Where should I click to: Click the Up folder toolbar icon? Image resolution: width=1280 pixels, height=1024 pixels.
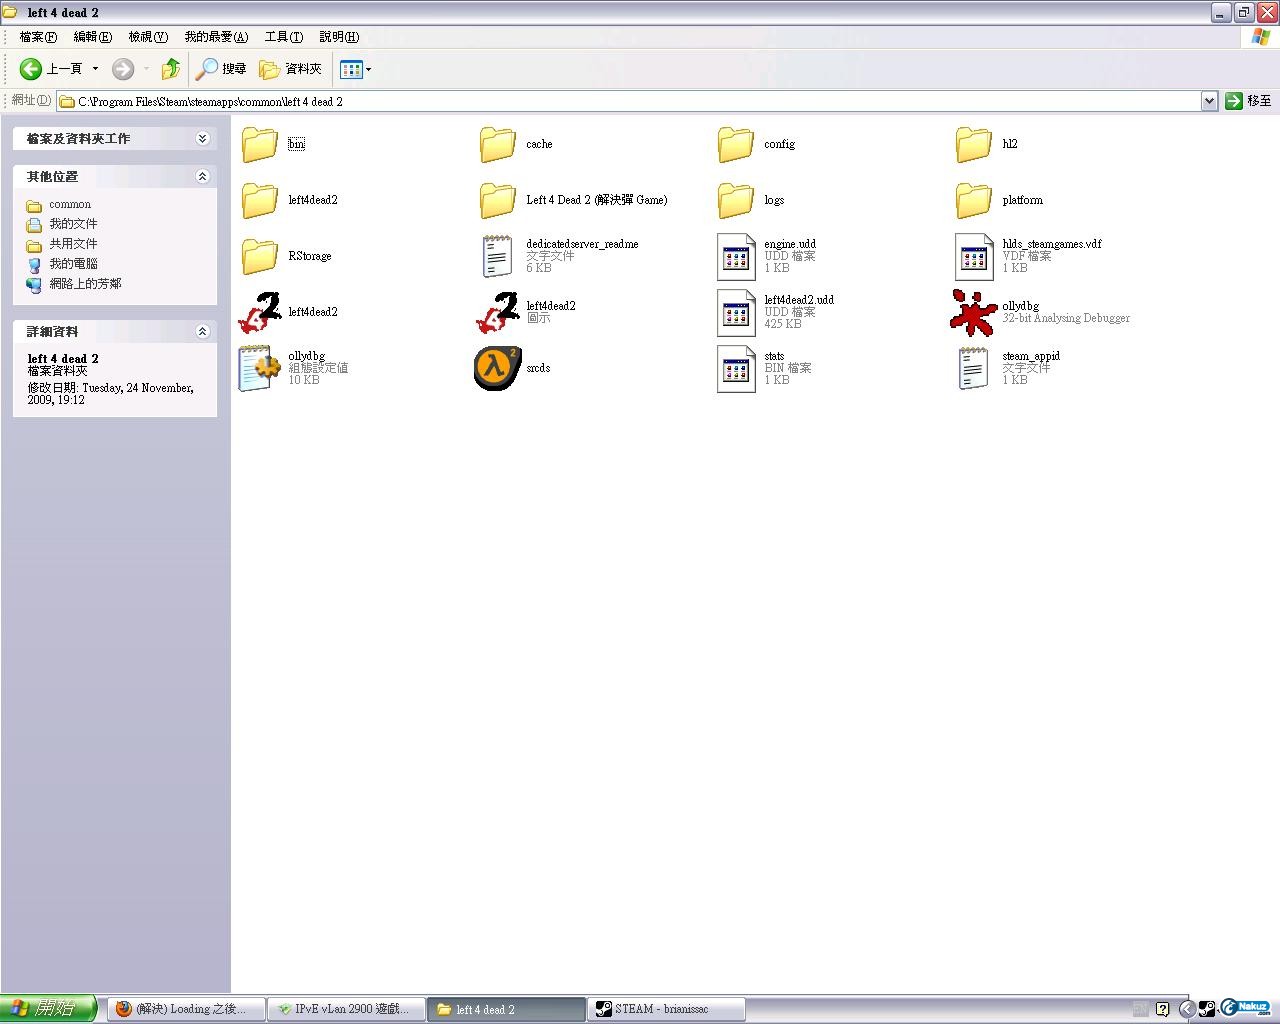(x=171, y=69)
